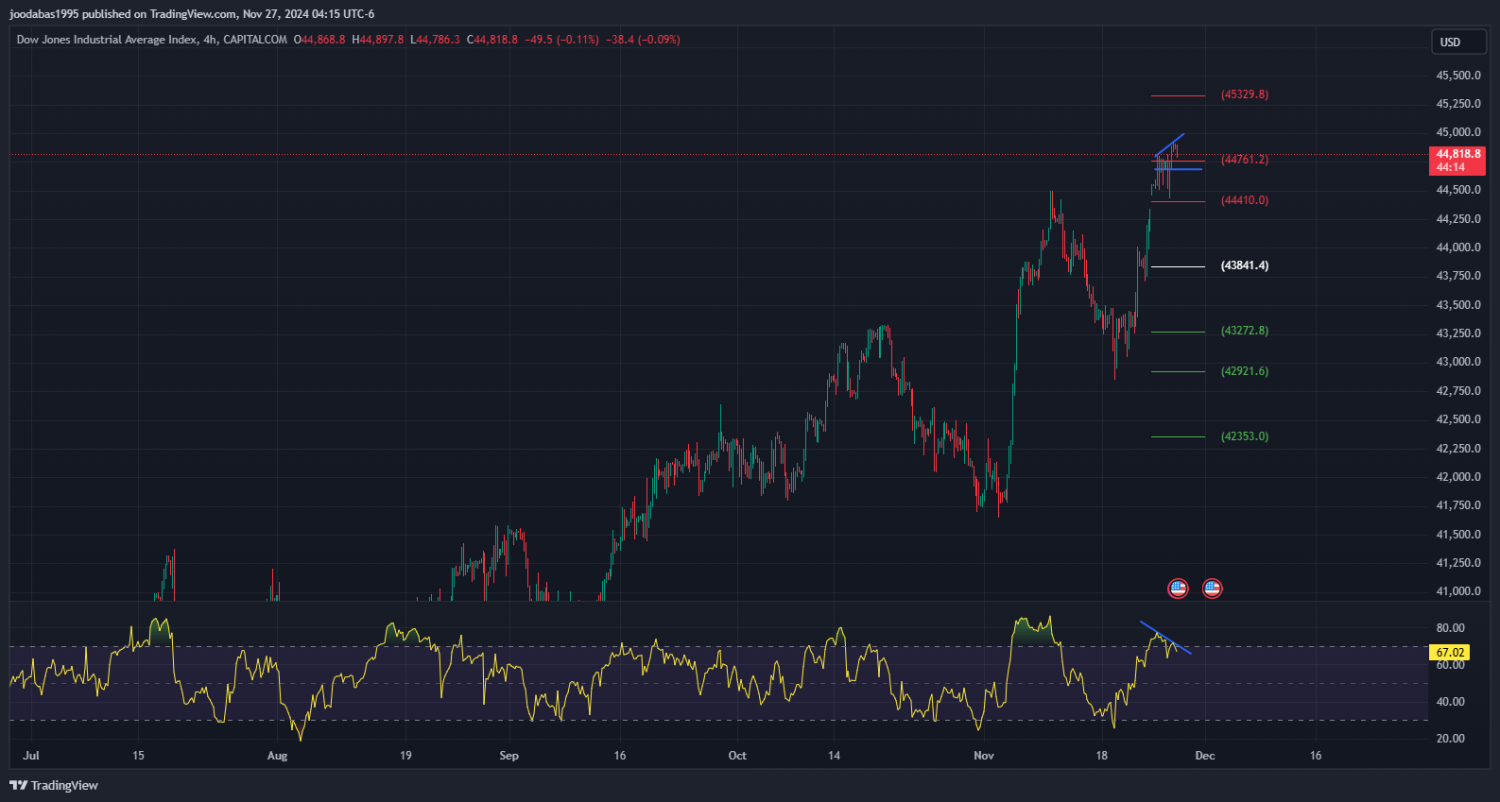The width and height of the screenshot is (1500, 802).
Task: Click the 42,500.0 price axis label
Action: pos(1459,420)
